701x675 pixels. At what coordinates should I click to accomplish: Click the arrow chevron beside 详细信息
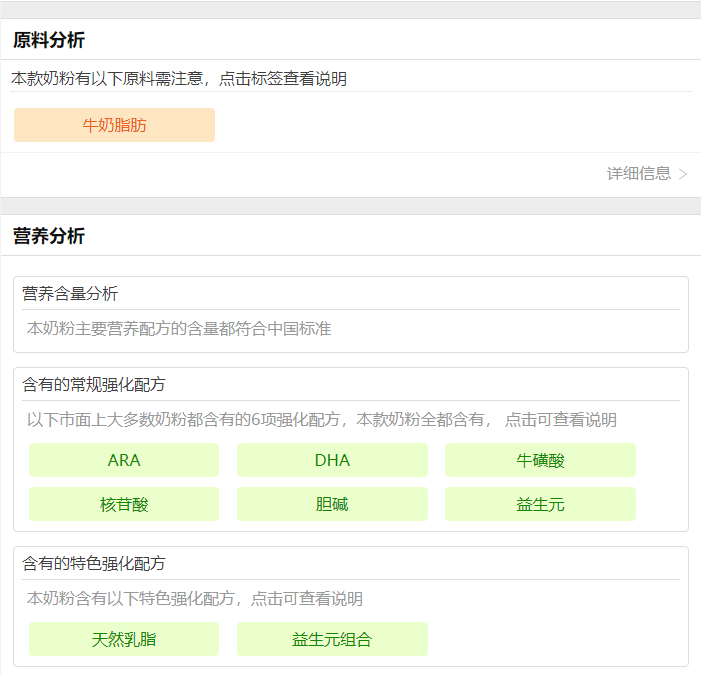point(683,174)
